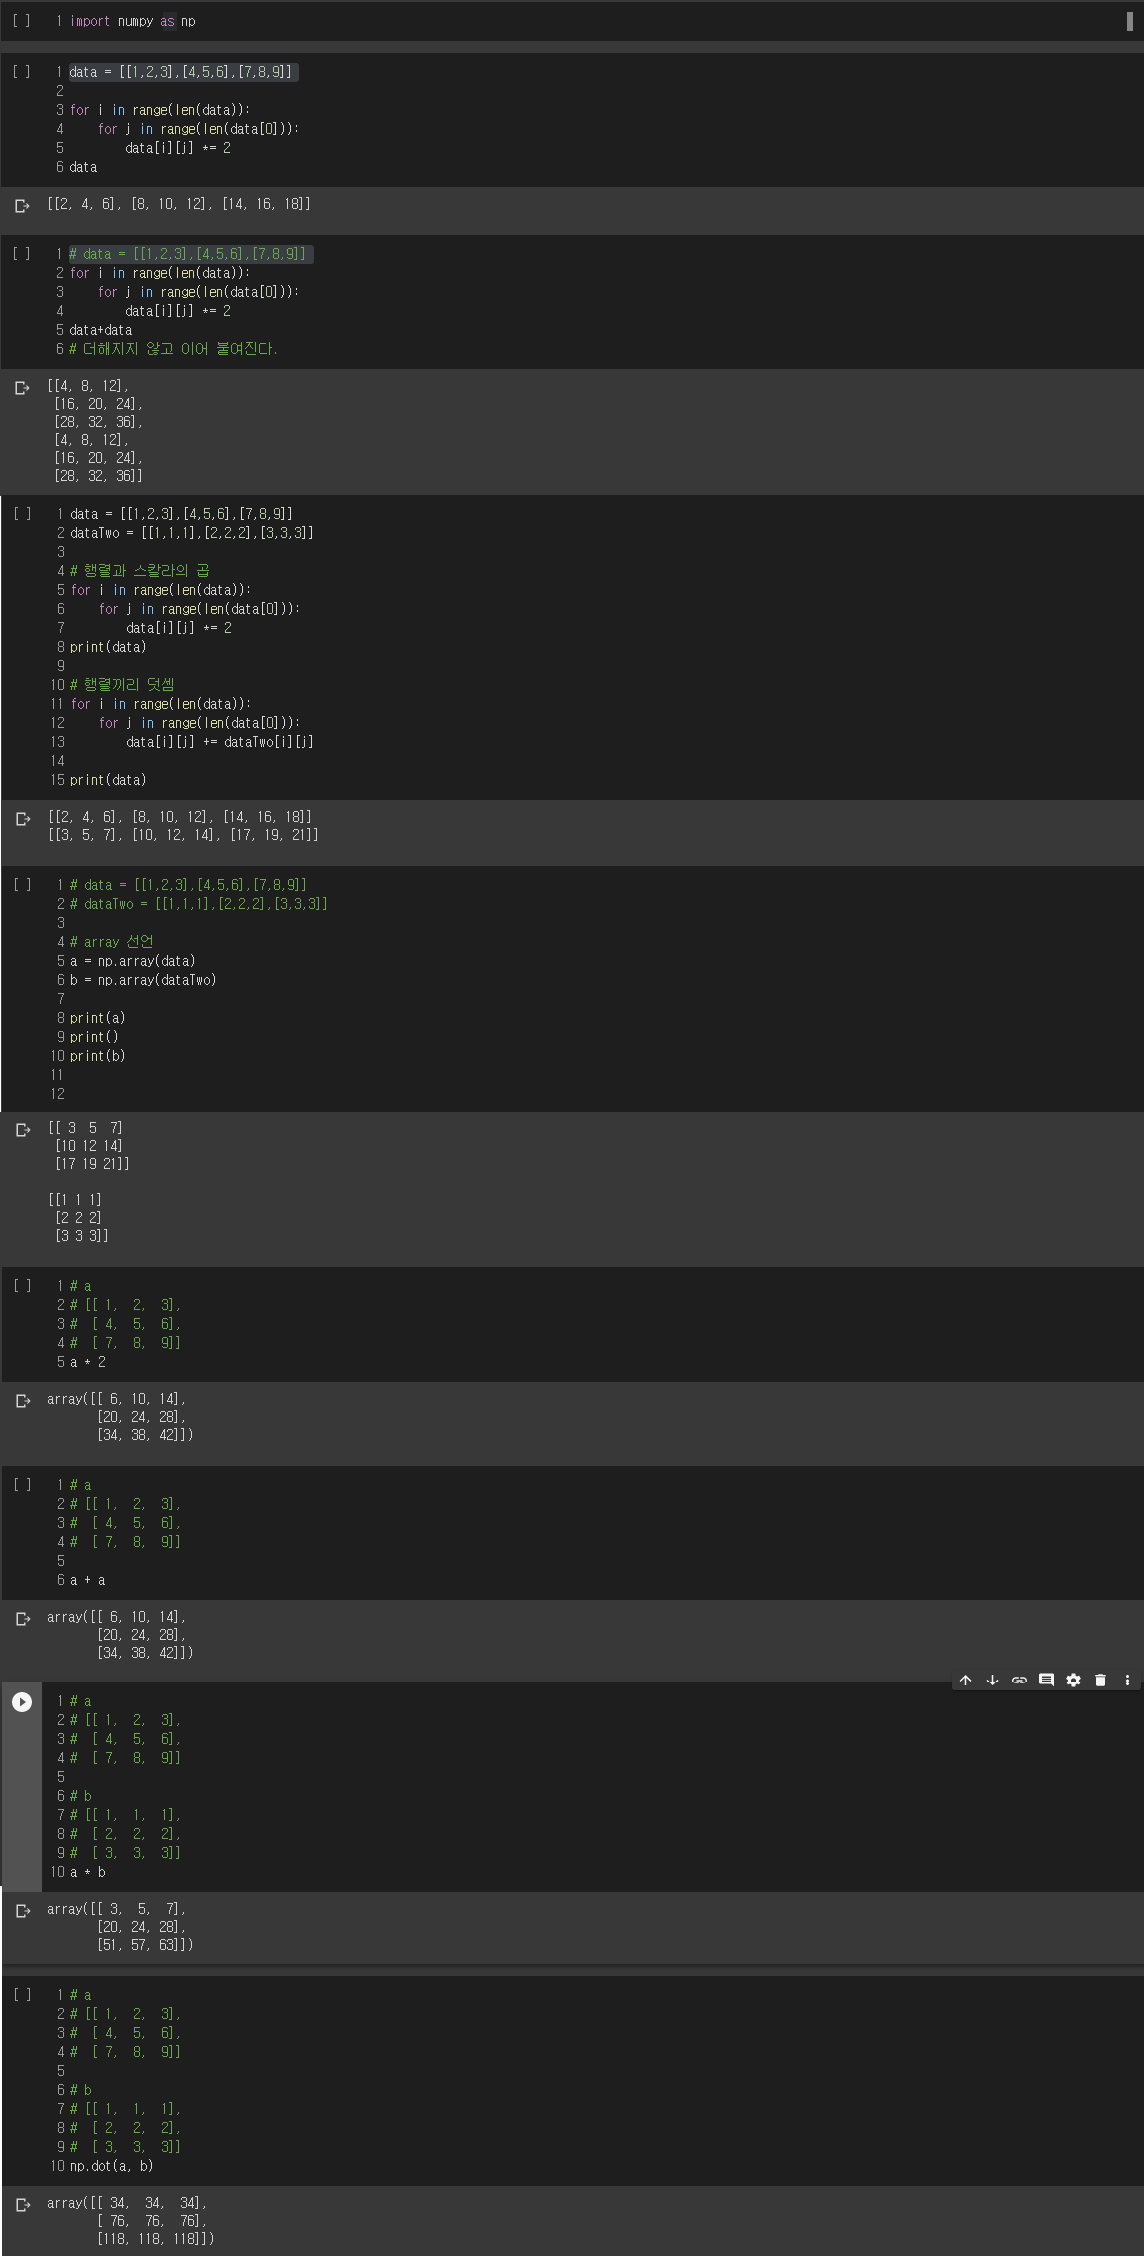
Task: Click output icon beside np.dot result
Action: click(22, 2204)
